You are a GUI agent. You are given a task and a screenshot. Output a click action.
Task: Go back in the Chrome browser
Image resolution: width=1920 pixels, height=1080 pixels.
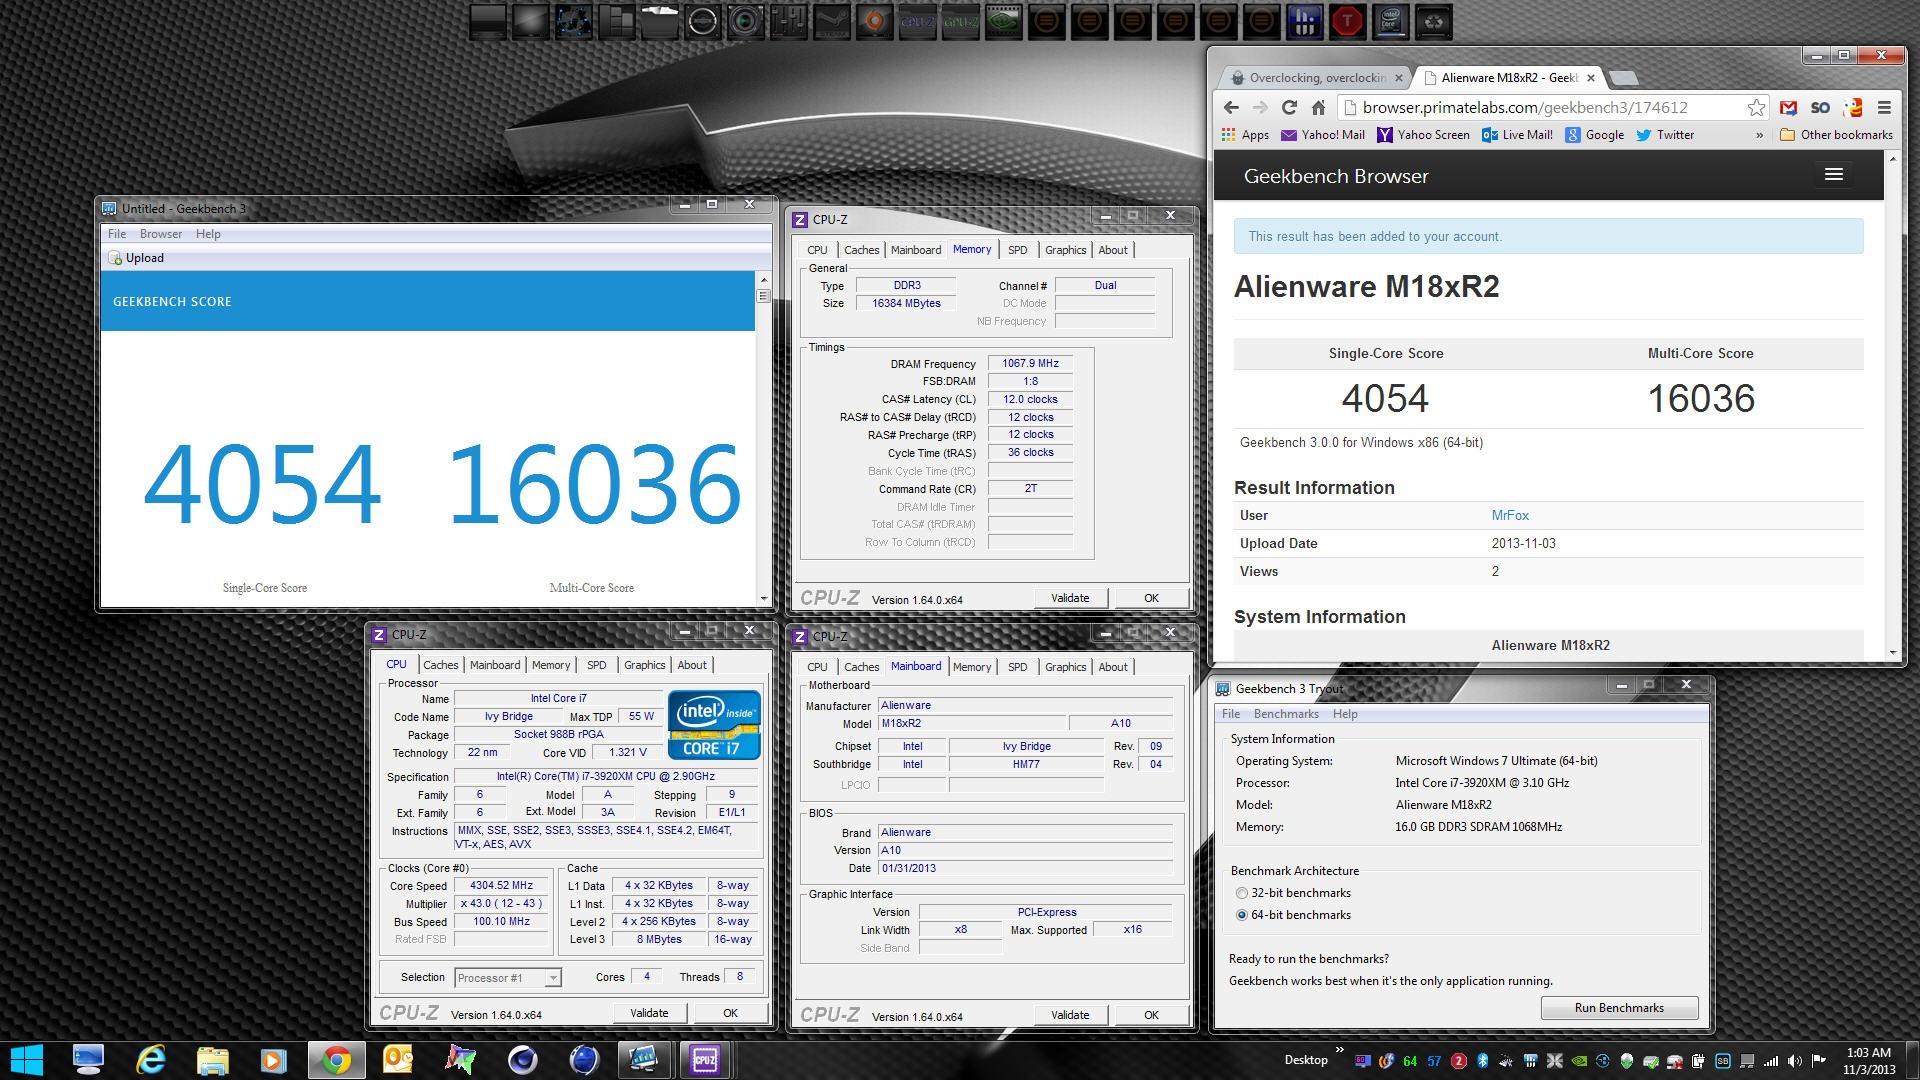click(x=1231, y=107)
